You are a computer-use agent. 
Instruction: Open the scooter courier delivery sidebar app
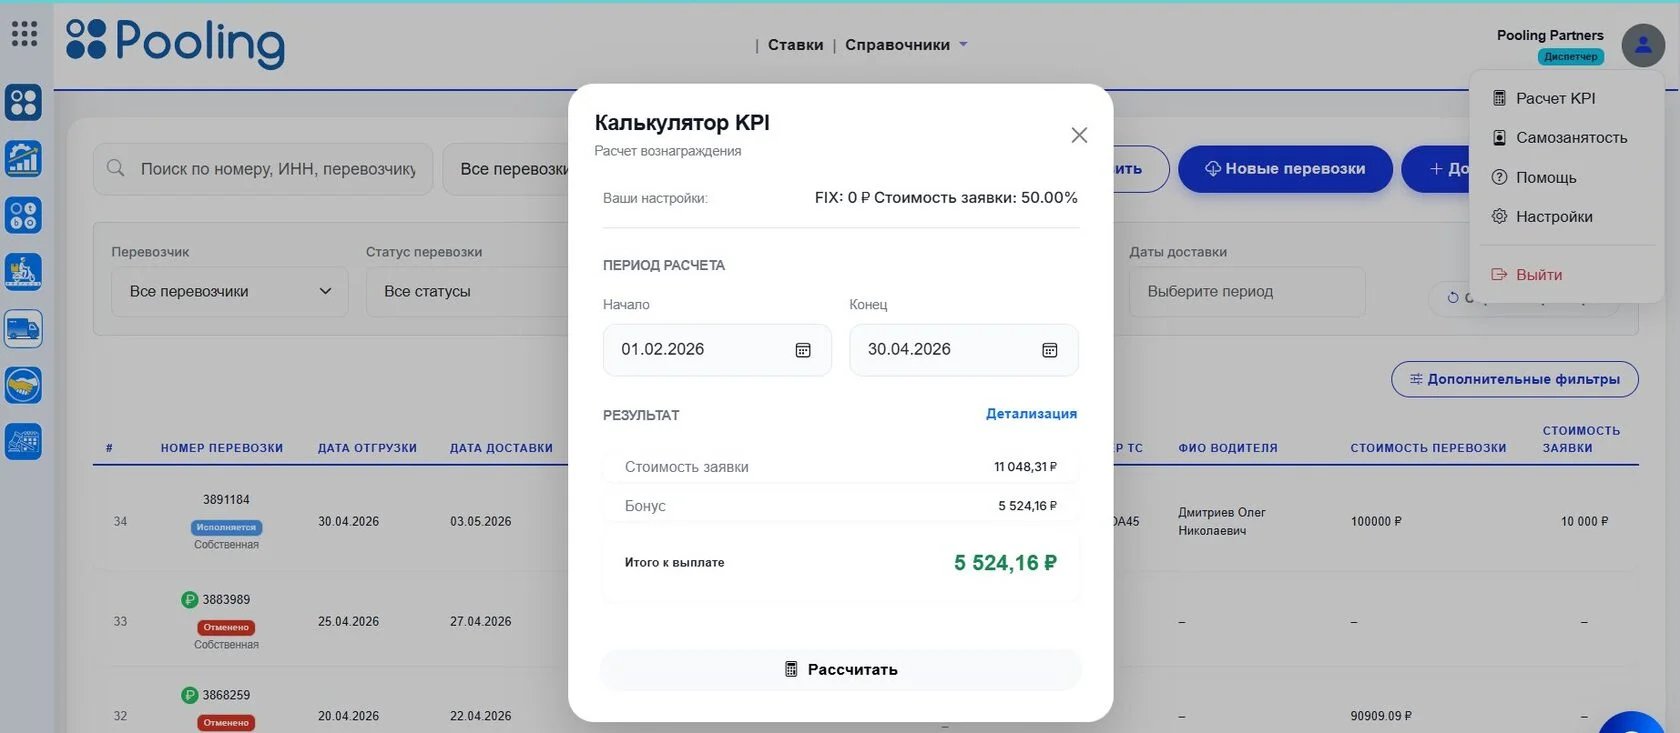coord(23,272)
